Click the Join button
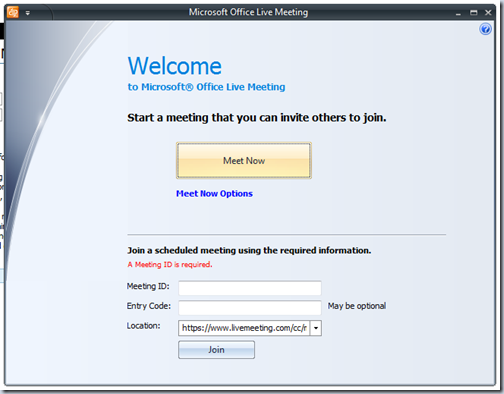 (x=216, y=350)
